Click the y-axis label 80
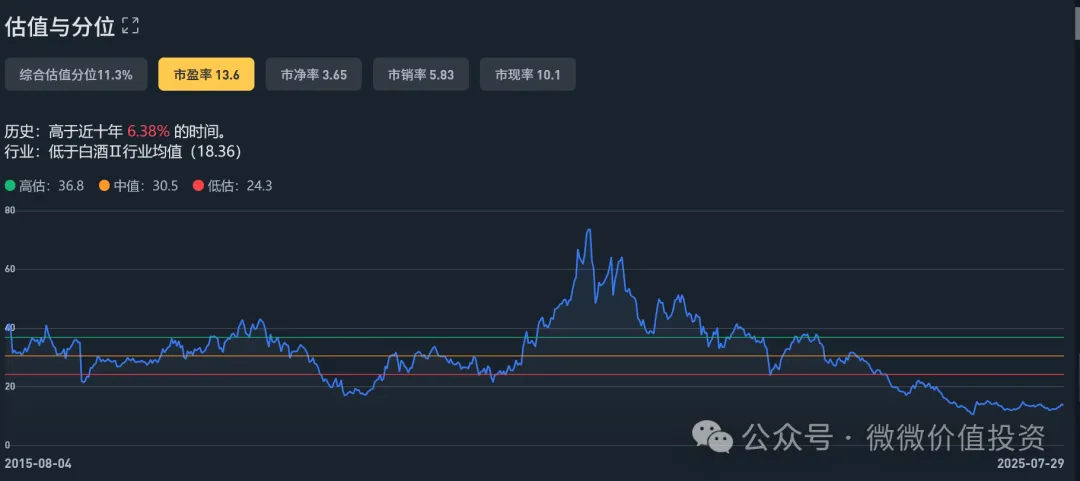 (10, 210)
